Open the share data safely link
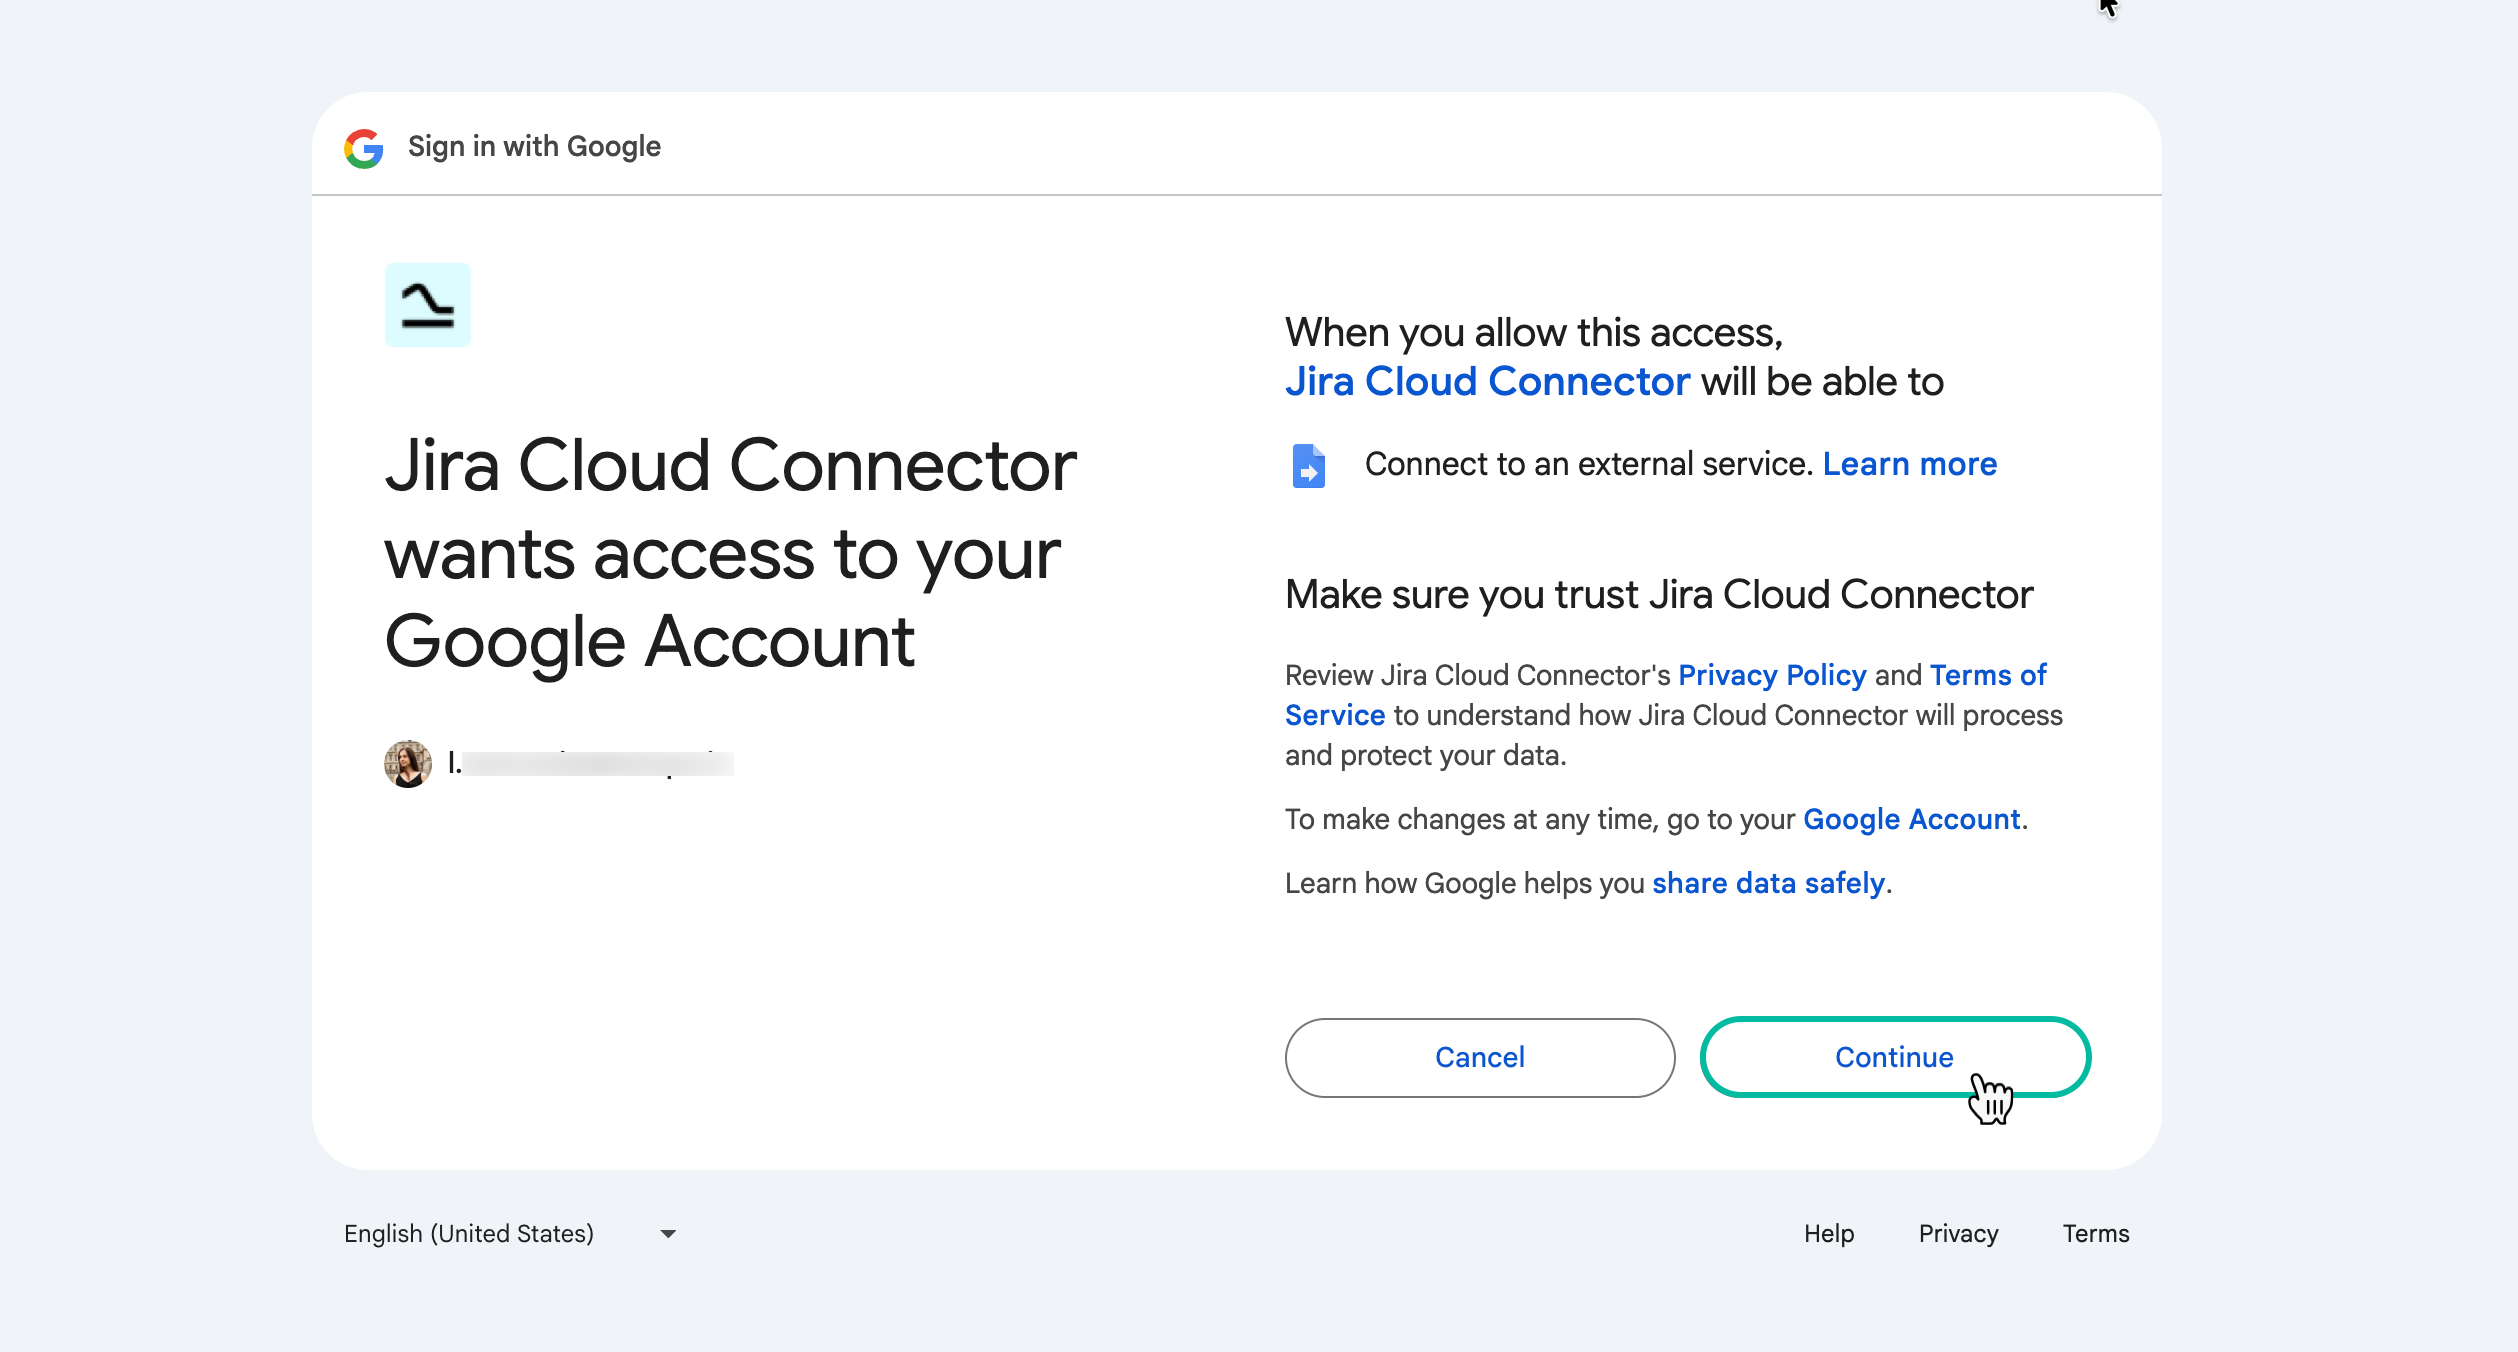 pos(1769,883)
